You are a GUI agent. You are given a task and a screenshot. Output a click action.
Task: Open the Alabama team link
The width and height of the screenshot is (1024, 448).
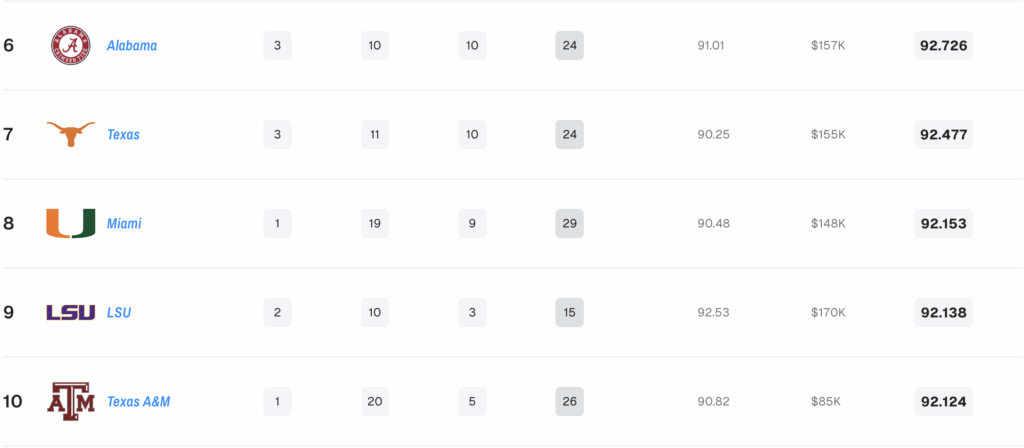tap(132, 45)
